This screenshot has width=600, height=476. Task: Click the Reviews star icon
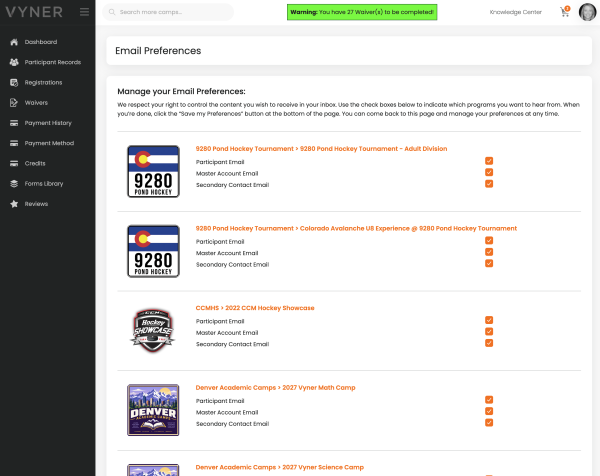tap(14, 204)
